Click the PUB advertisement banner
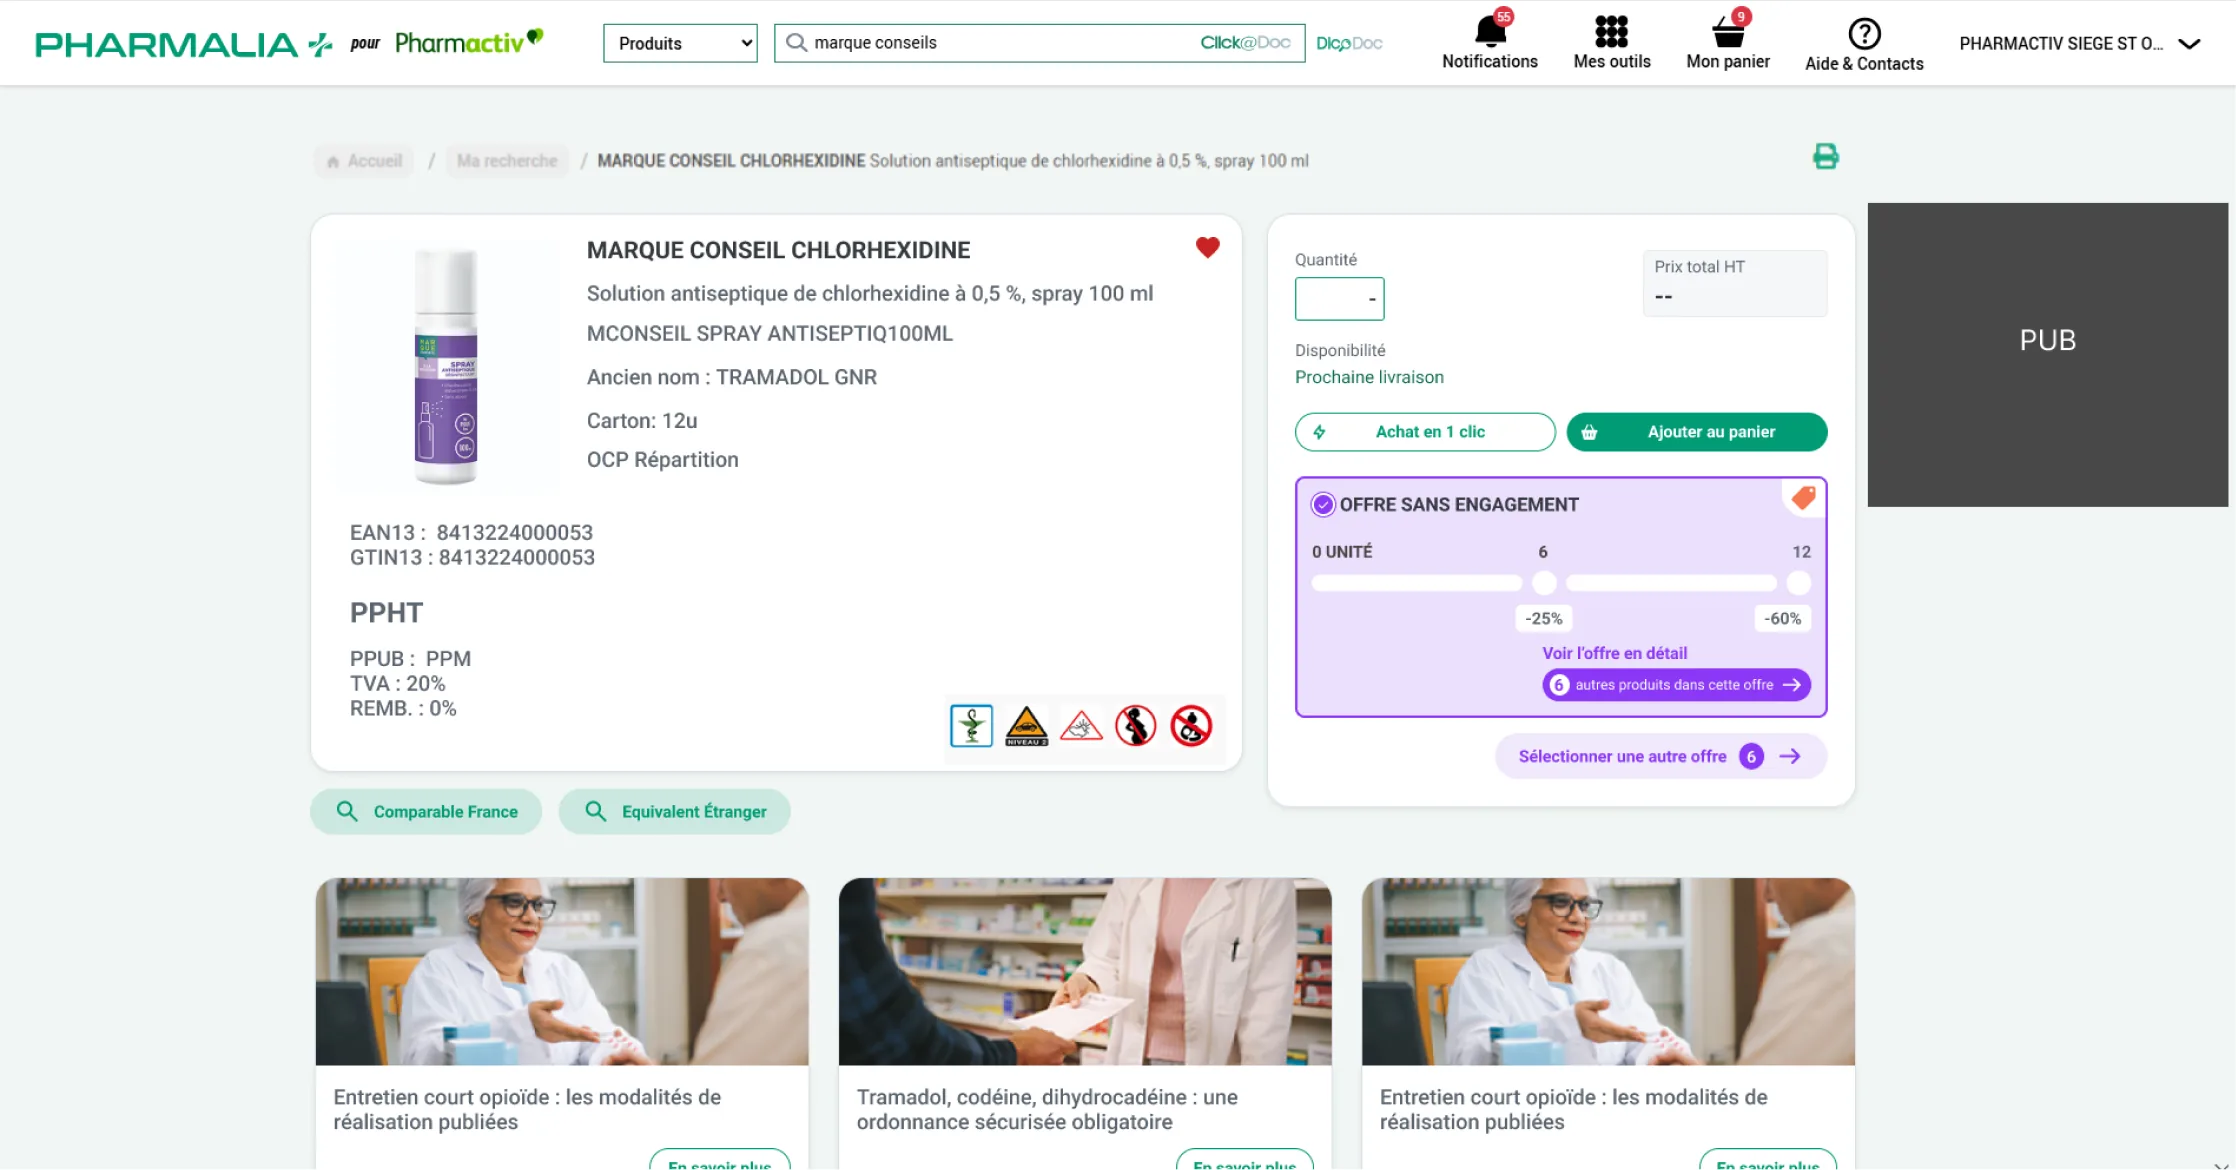2236x1170 pixels. pyautogui.click(x=2048, y=355)
